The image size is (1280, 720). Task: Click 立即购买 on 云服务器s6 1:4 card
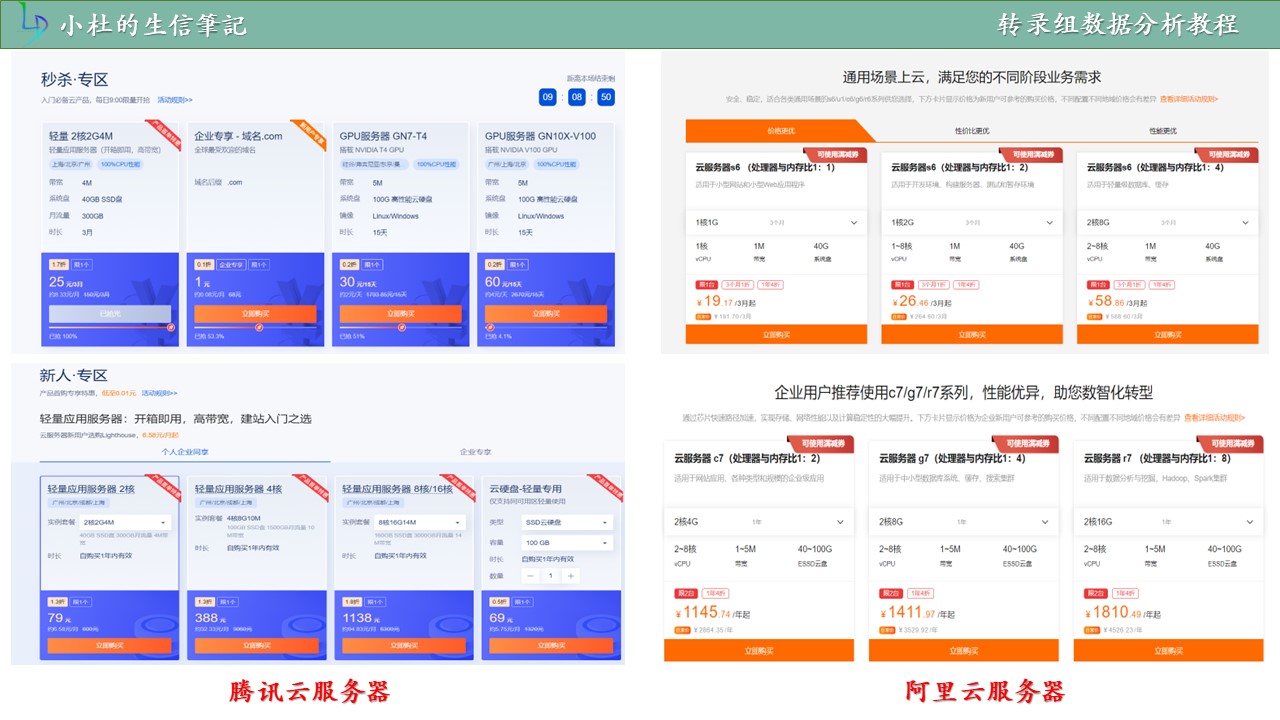(x=1167, y=334)
